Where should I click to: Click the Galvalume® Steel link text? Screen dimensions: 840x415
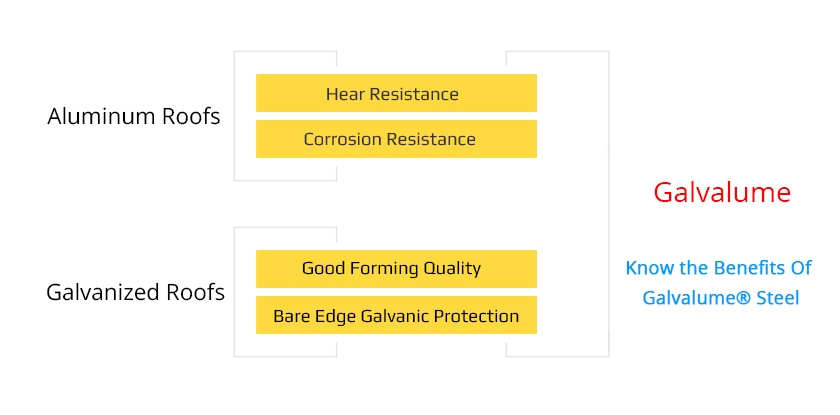pyautogui.click(x=720, y=298)
